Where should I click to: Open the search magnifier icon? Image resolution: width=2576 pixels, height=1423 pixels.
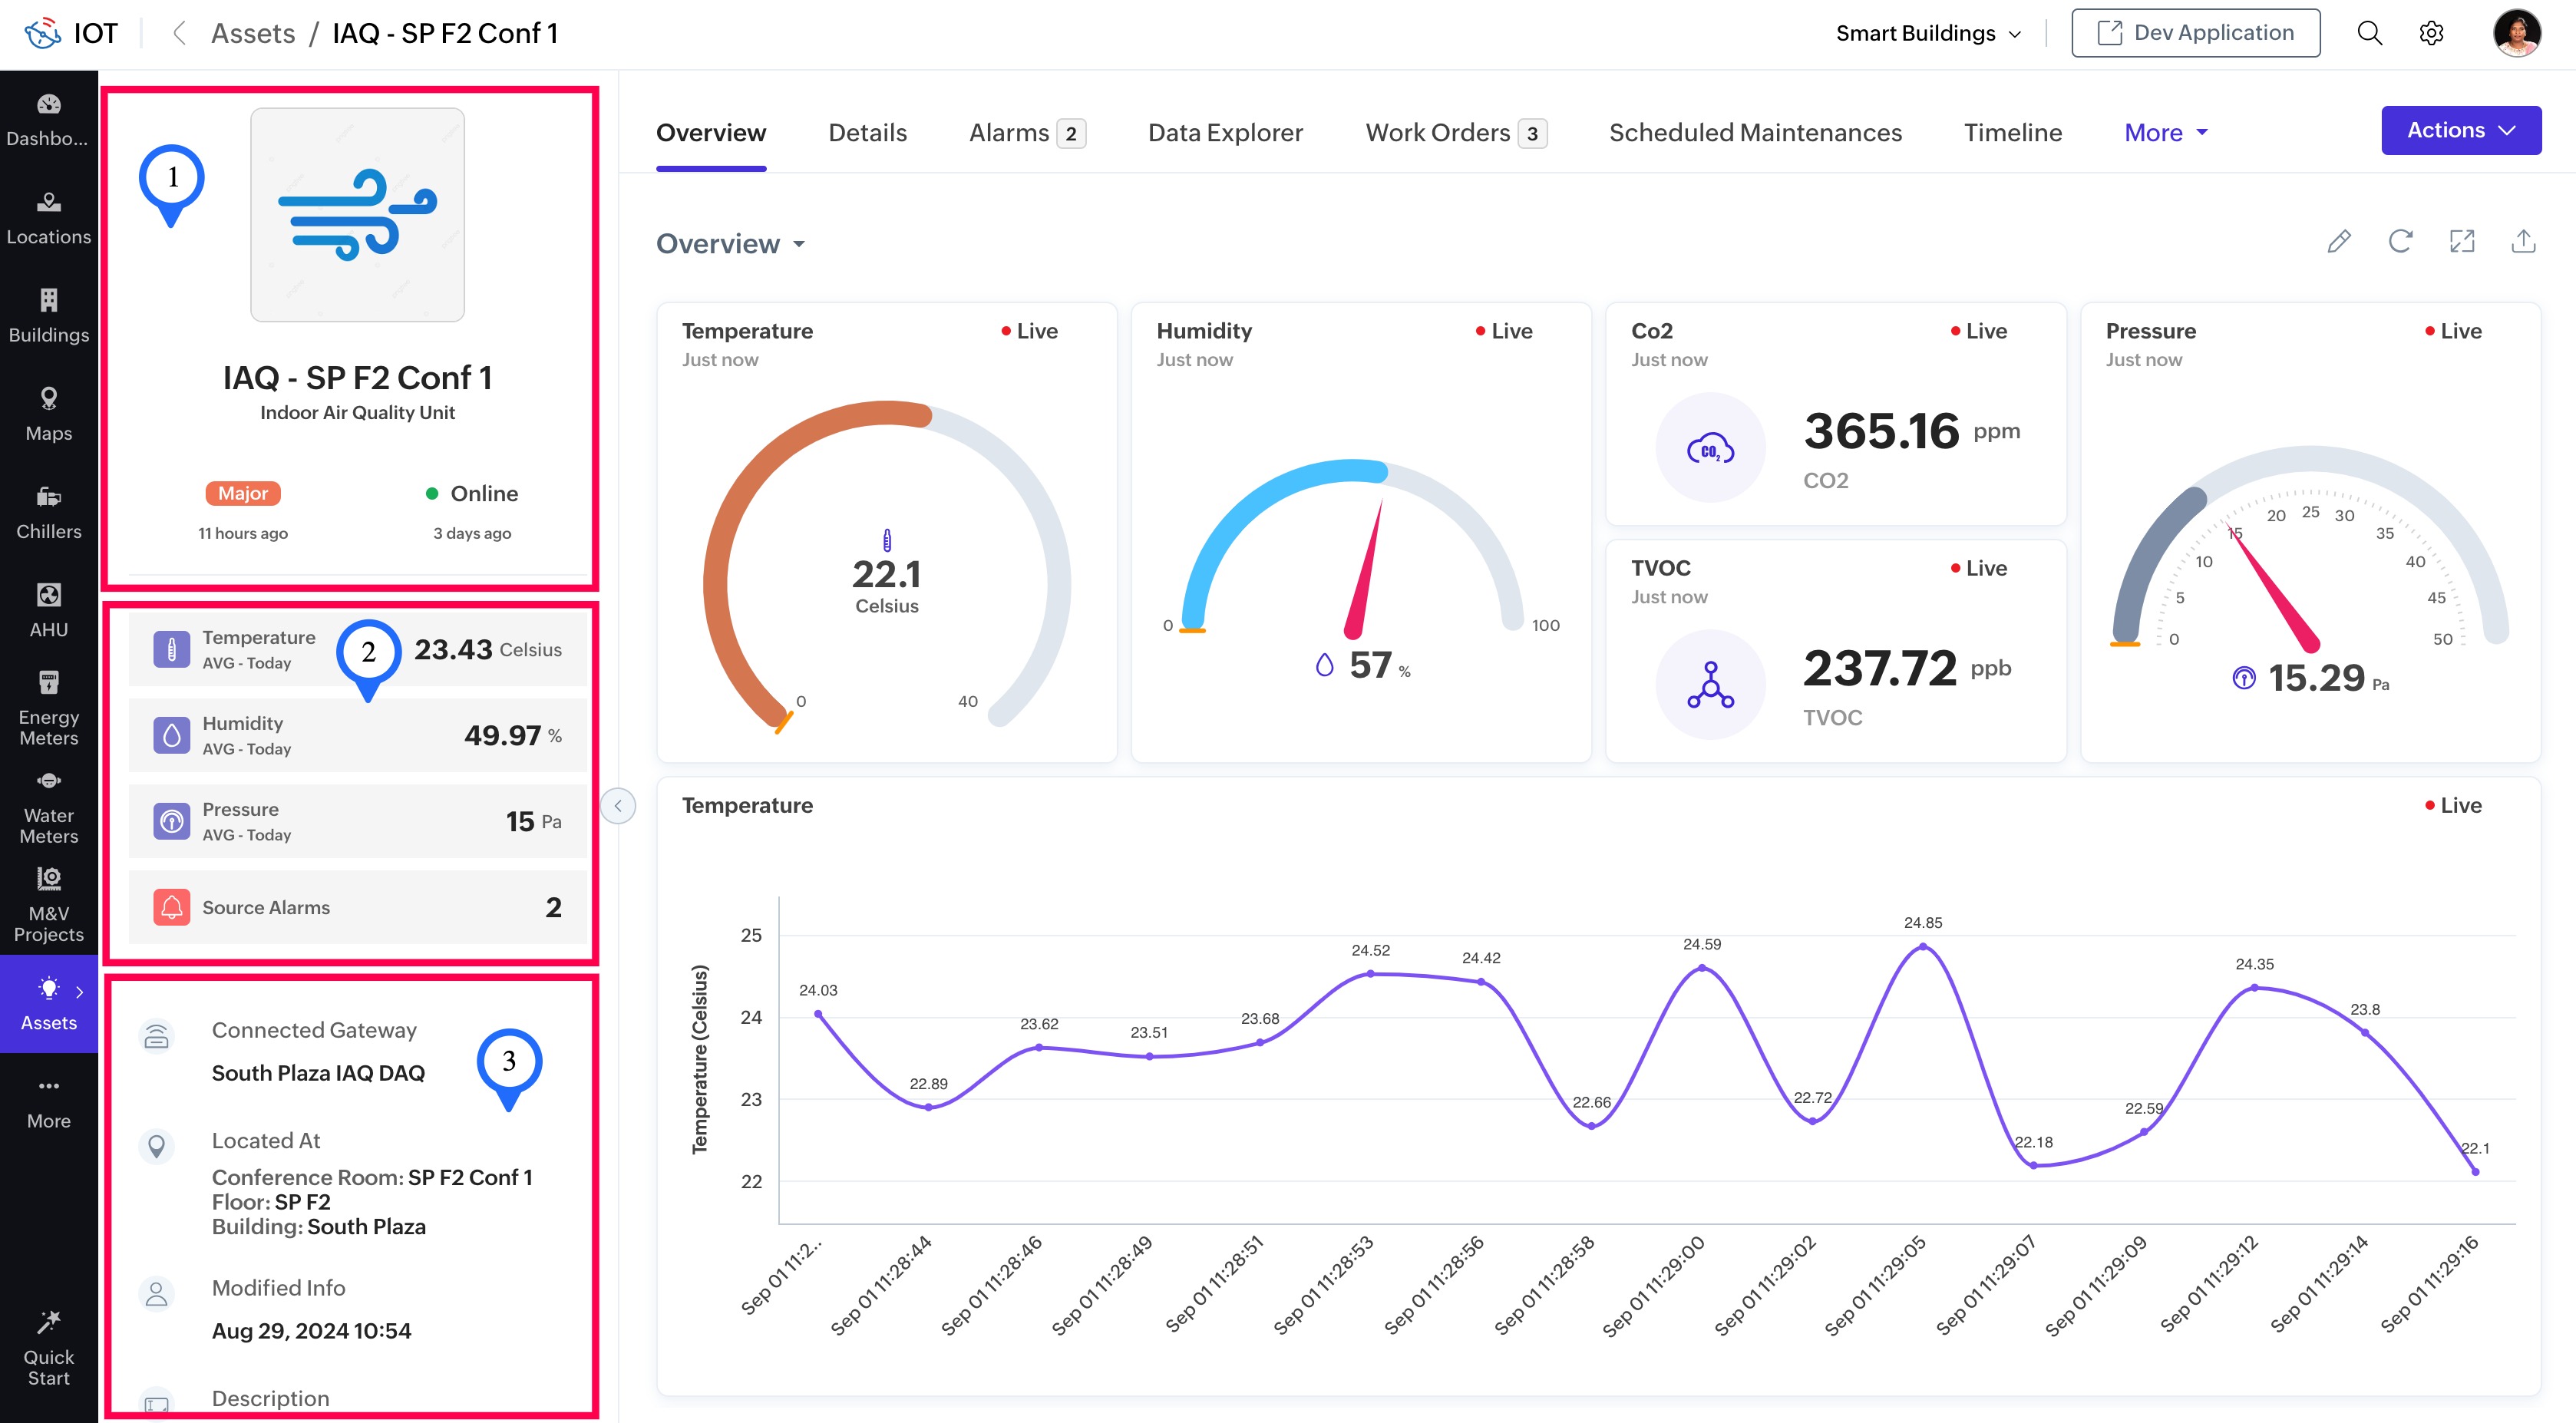[2369, 33]
